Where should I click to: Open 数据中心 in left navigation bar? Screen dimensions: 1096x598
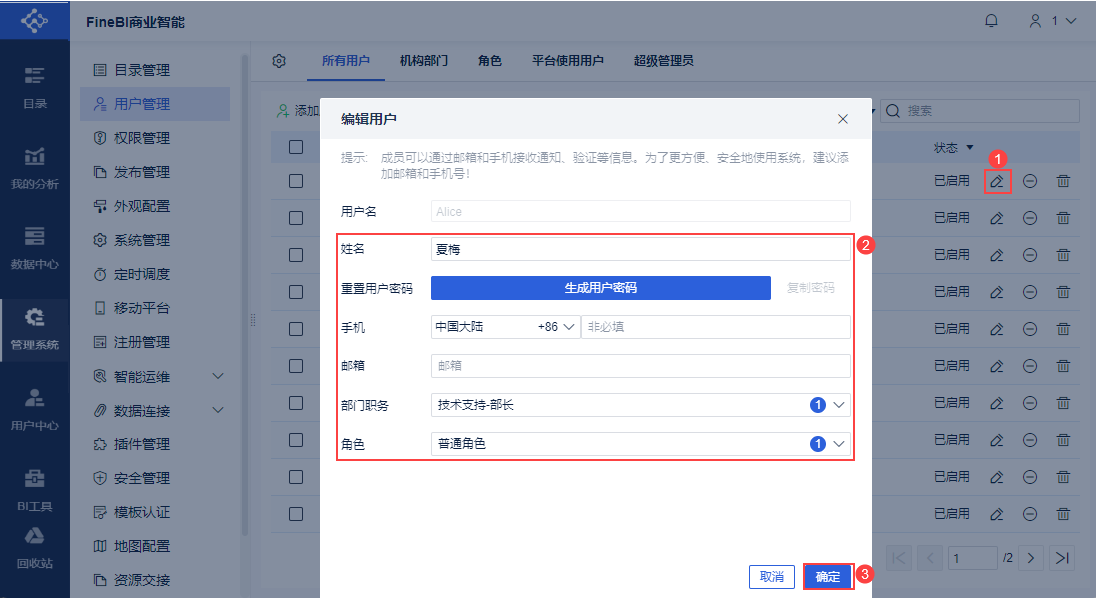34,248
